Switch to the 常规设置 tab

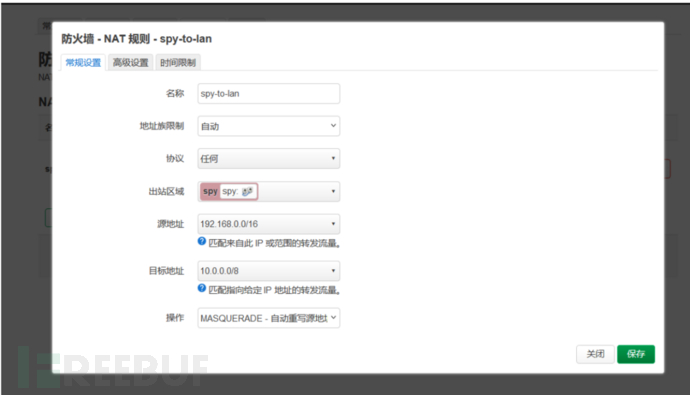(x=83, y=62)
